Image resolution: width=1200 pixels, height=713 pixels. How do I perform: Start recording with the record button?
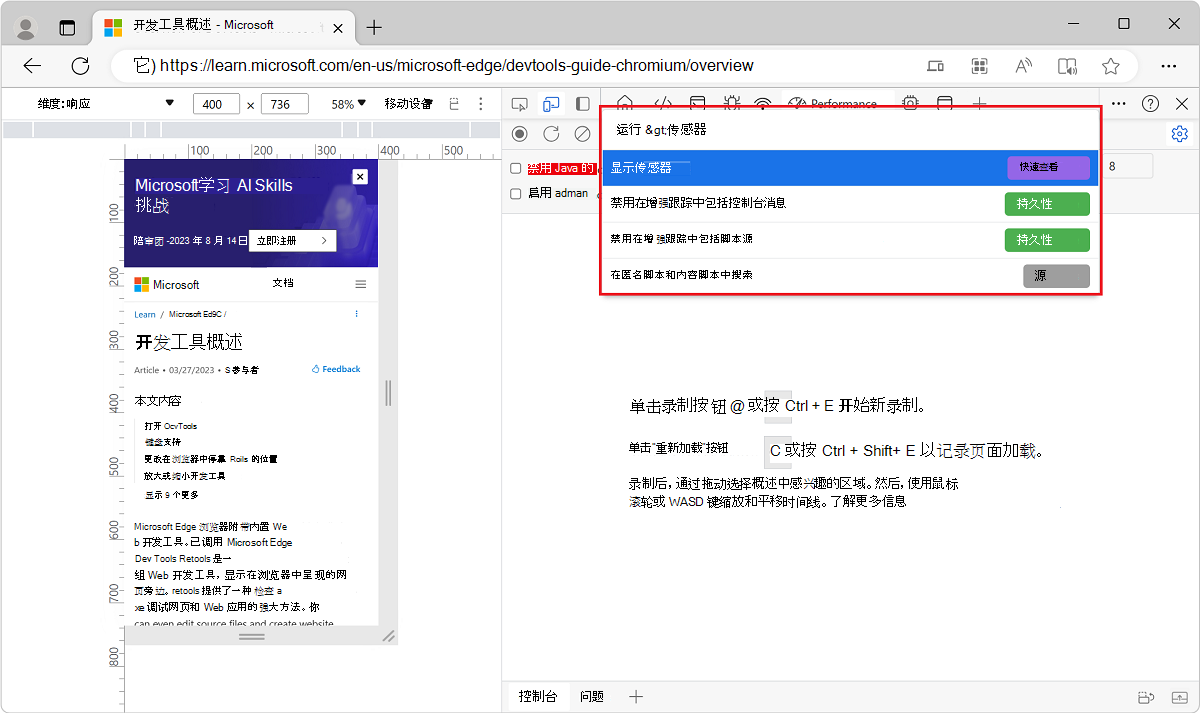(519, 133)
